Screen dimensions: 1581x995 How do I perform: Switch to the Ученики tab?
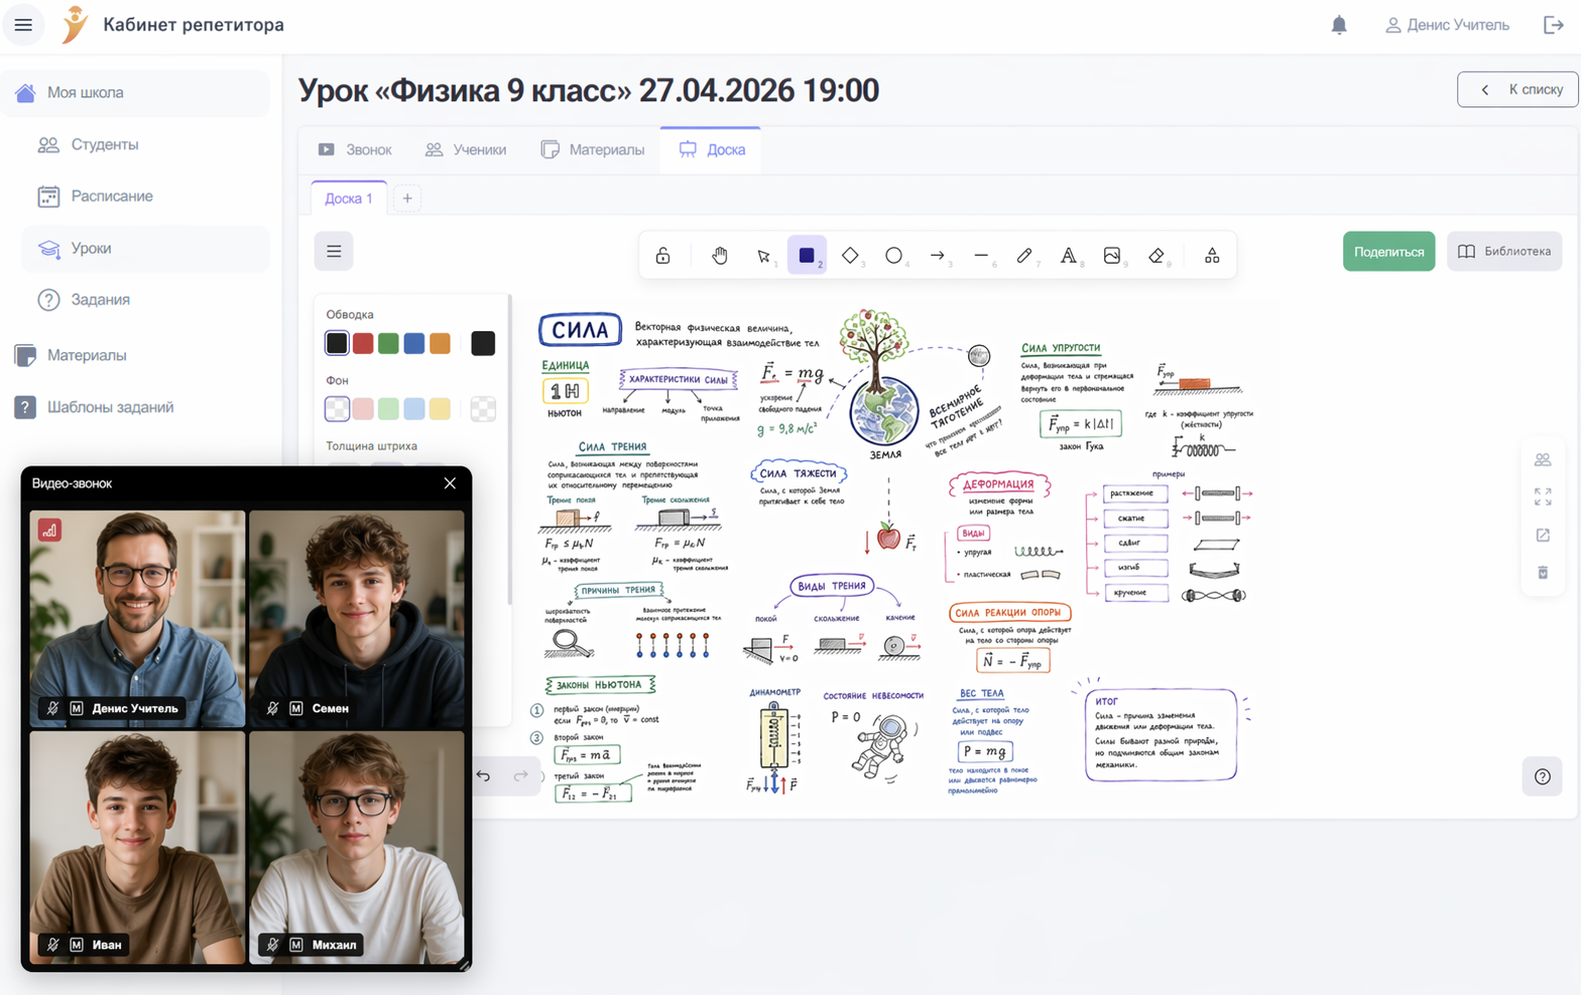point(466,150)
